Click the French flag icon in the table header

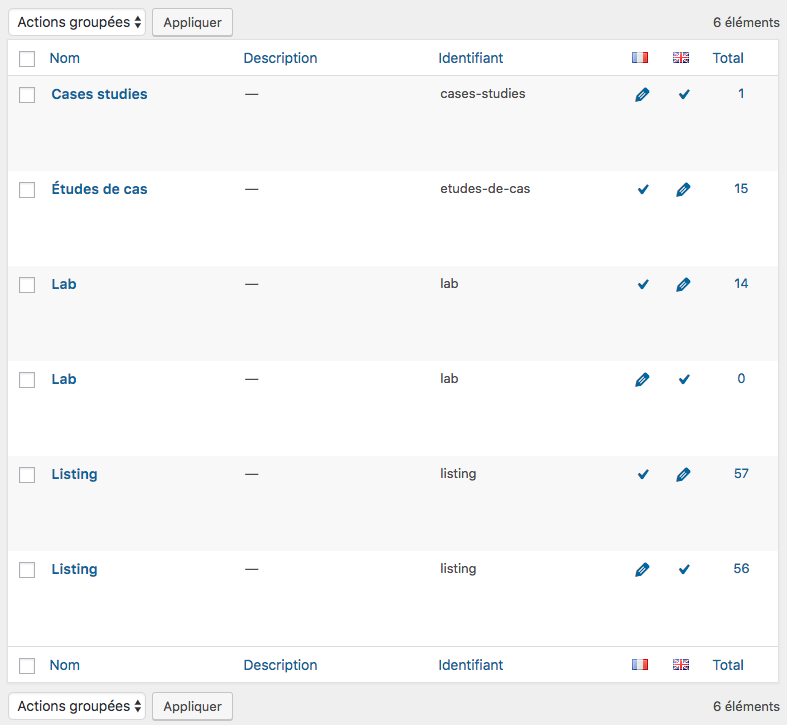pos(640,58)
